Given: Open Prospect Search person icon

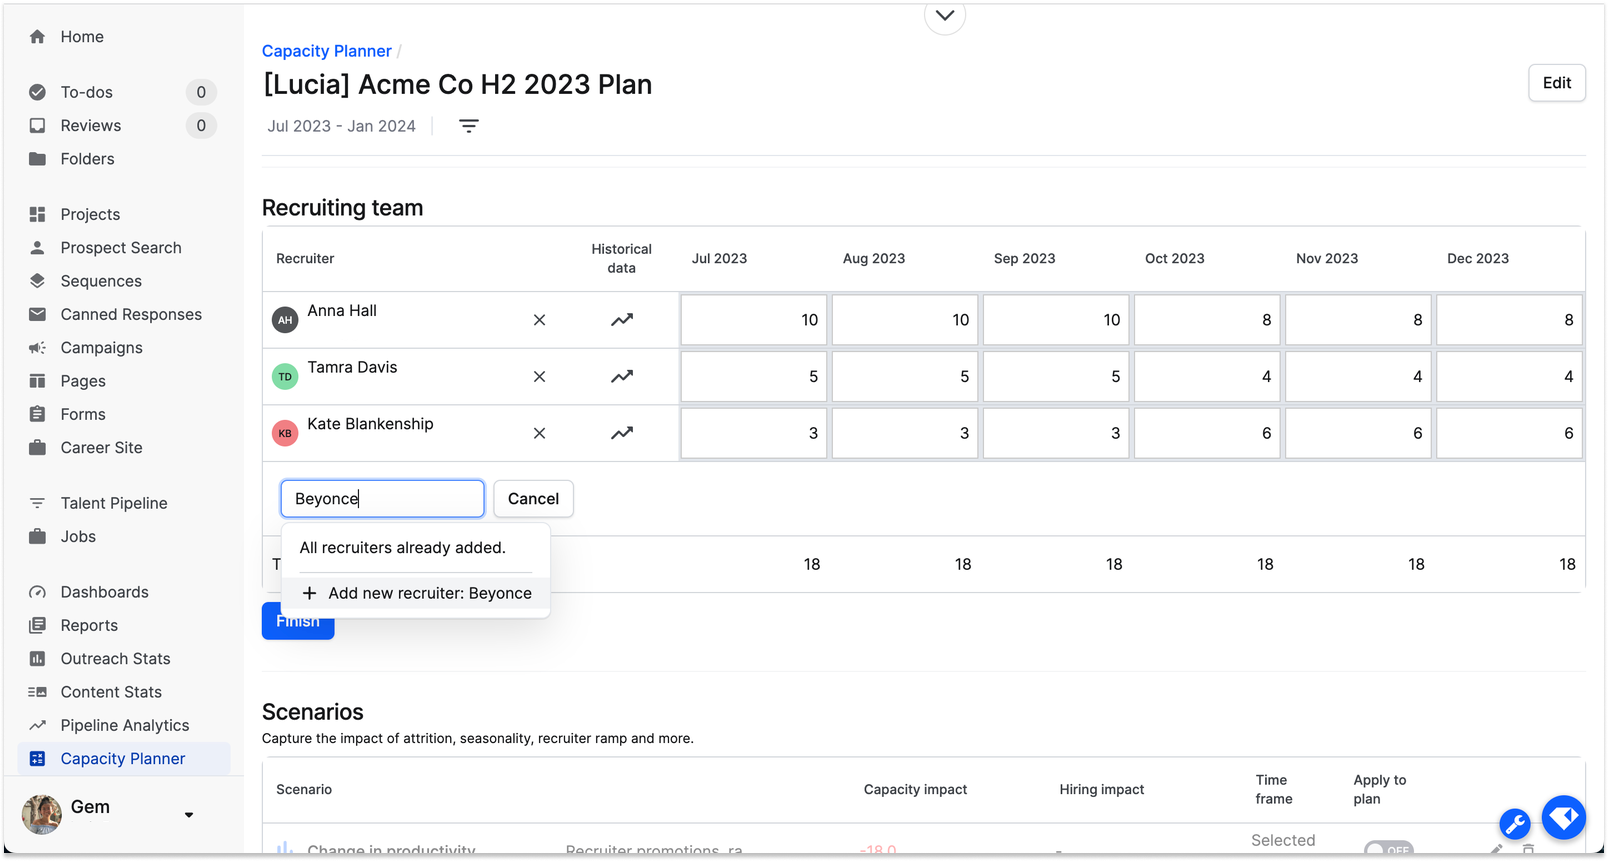Looking at the screenshot, I should coord(37,248).
